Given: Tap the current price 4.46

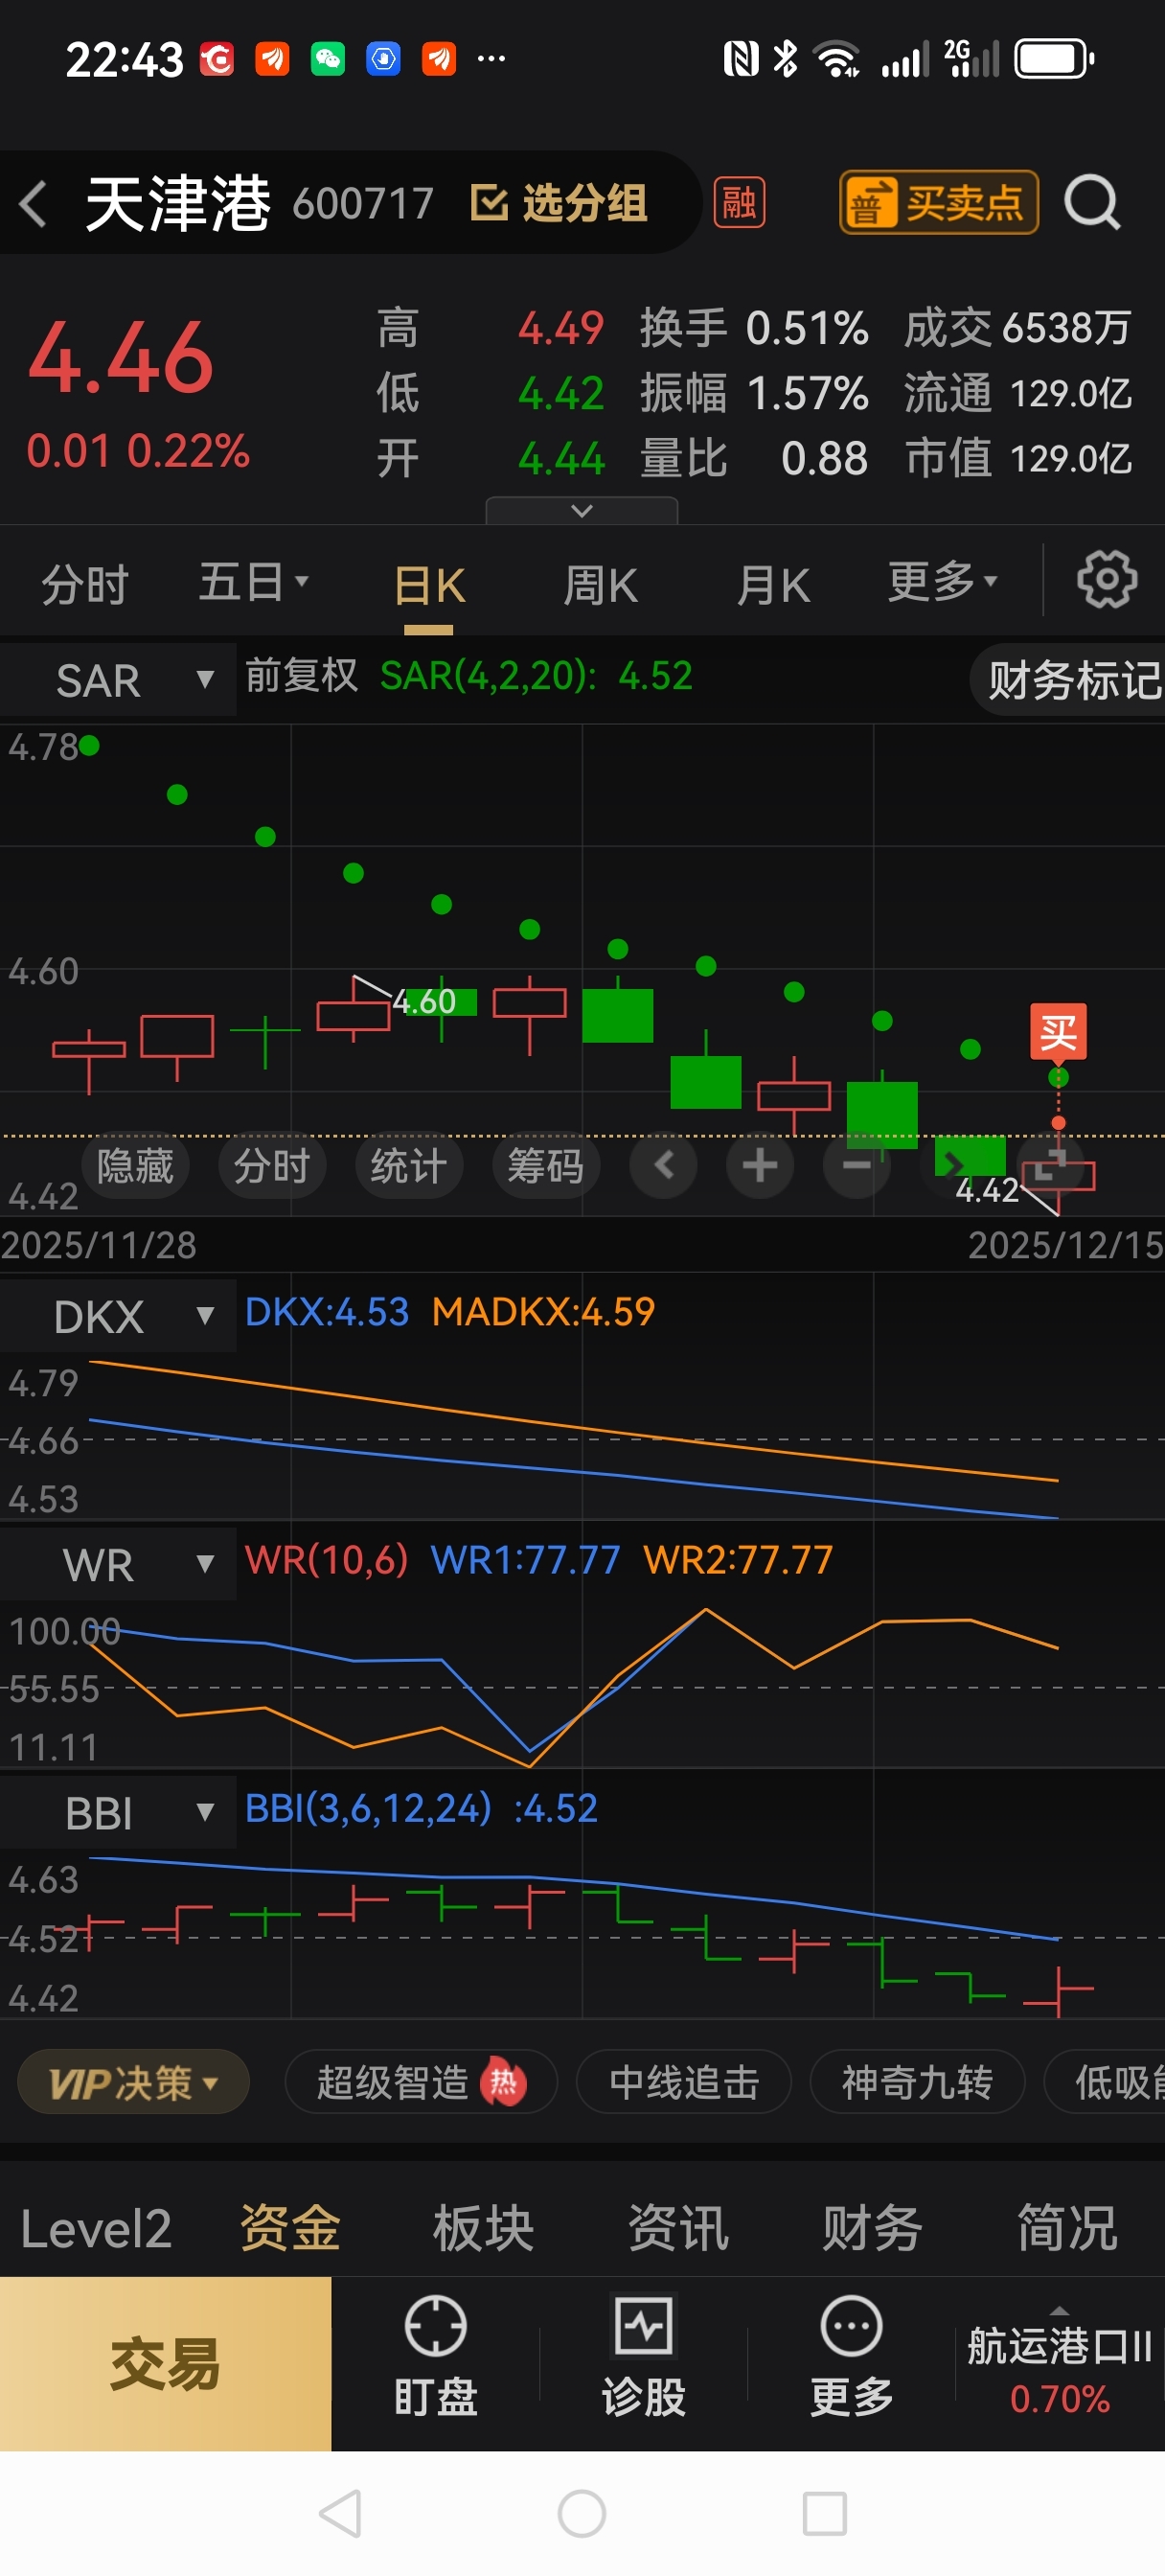Looking at the screenshot, I should click(121, 358).
